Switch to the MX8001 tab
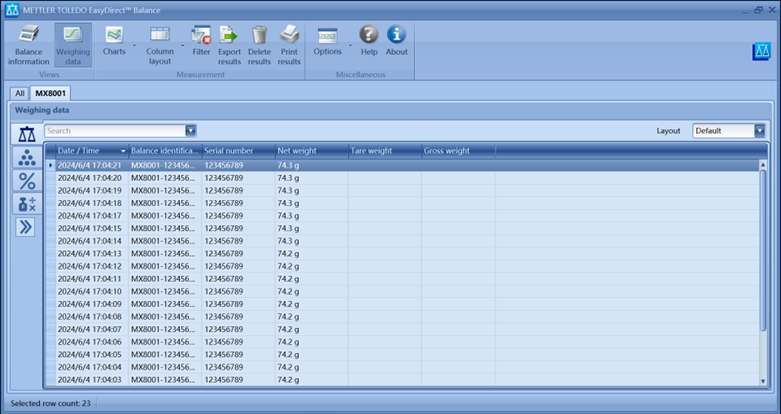Viewport: 781px width, 414px height. 50,93
